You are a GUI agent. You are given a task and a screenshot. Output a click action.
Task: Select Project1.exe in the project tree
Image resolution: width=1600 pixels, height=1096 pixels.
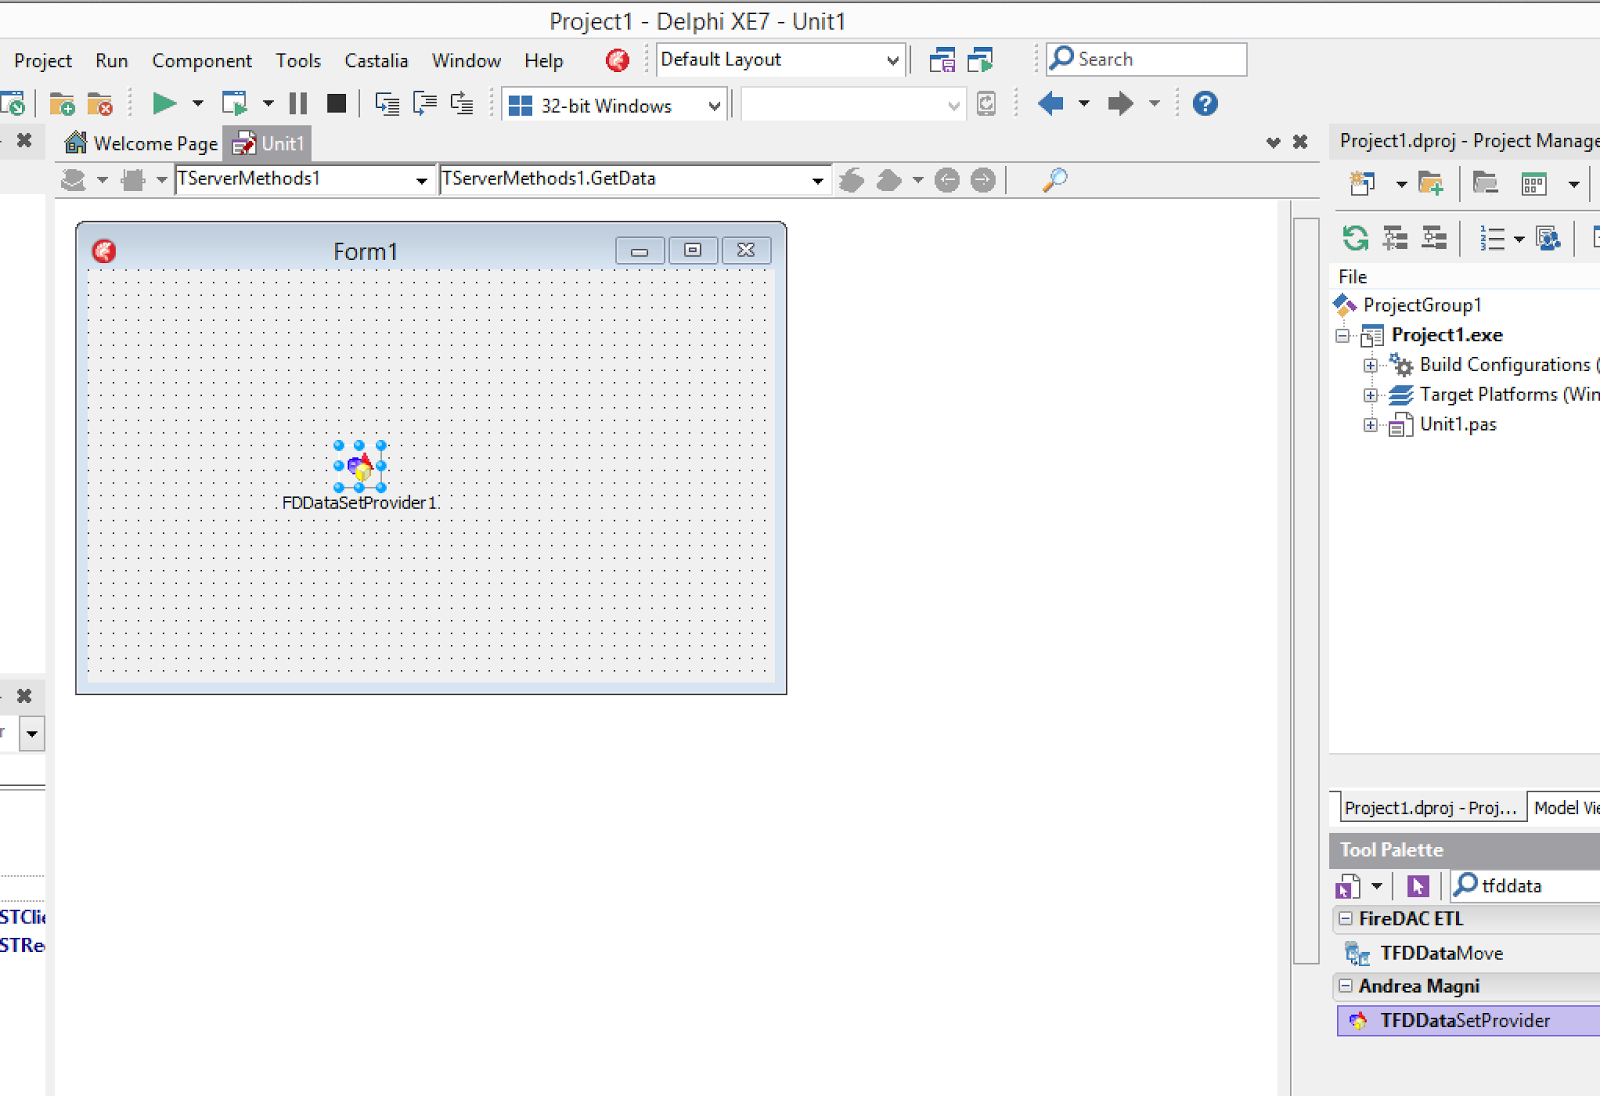[x=1447, y=335]
